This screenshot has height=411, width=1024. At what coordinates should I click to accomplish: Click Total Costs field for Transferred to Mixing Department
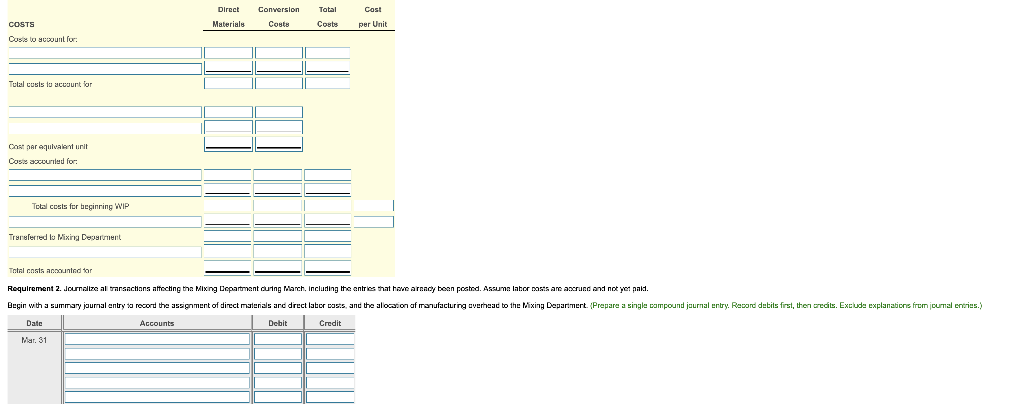tap(328, 237)
